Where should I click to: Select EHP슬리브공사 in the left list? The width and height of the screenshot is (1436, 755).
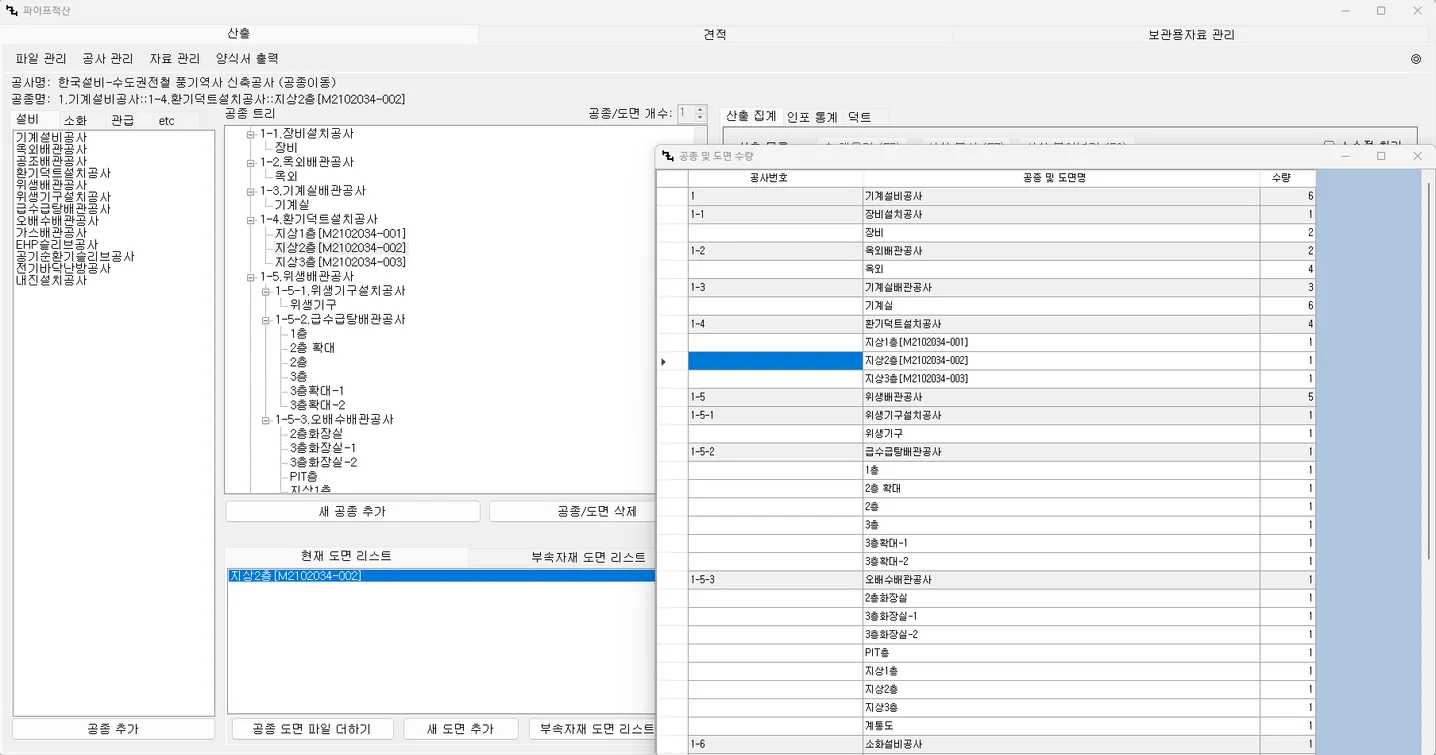click(x=57, y=245)
